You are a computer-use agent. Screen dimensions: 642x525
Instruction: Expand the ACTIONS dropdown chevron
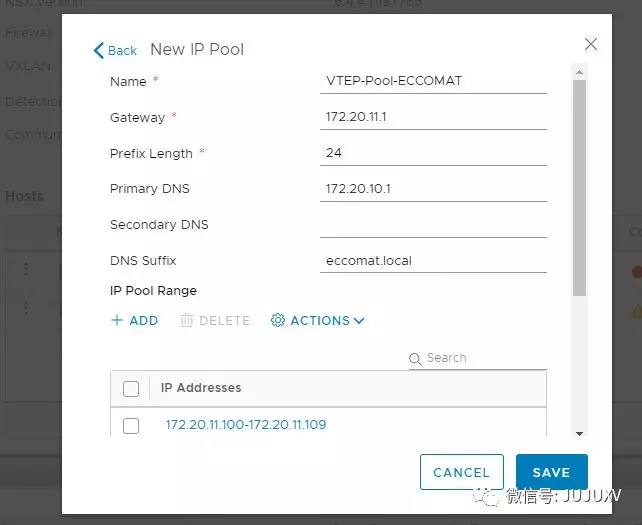click(x=359, y=321)
